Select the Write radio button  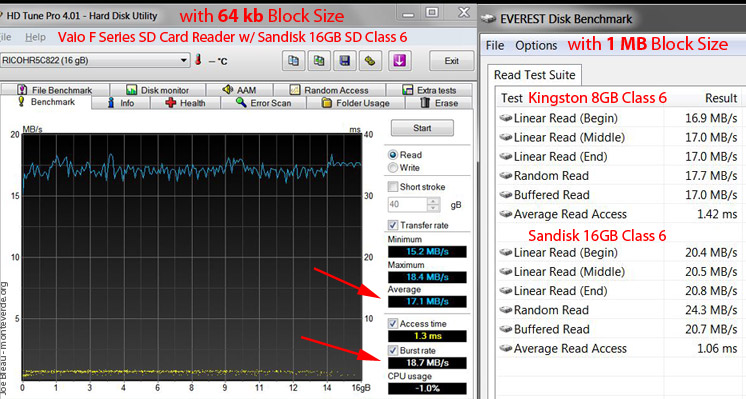pos(393,167)
